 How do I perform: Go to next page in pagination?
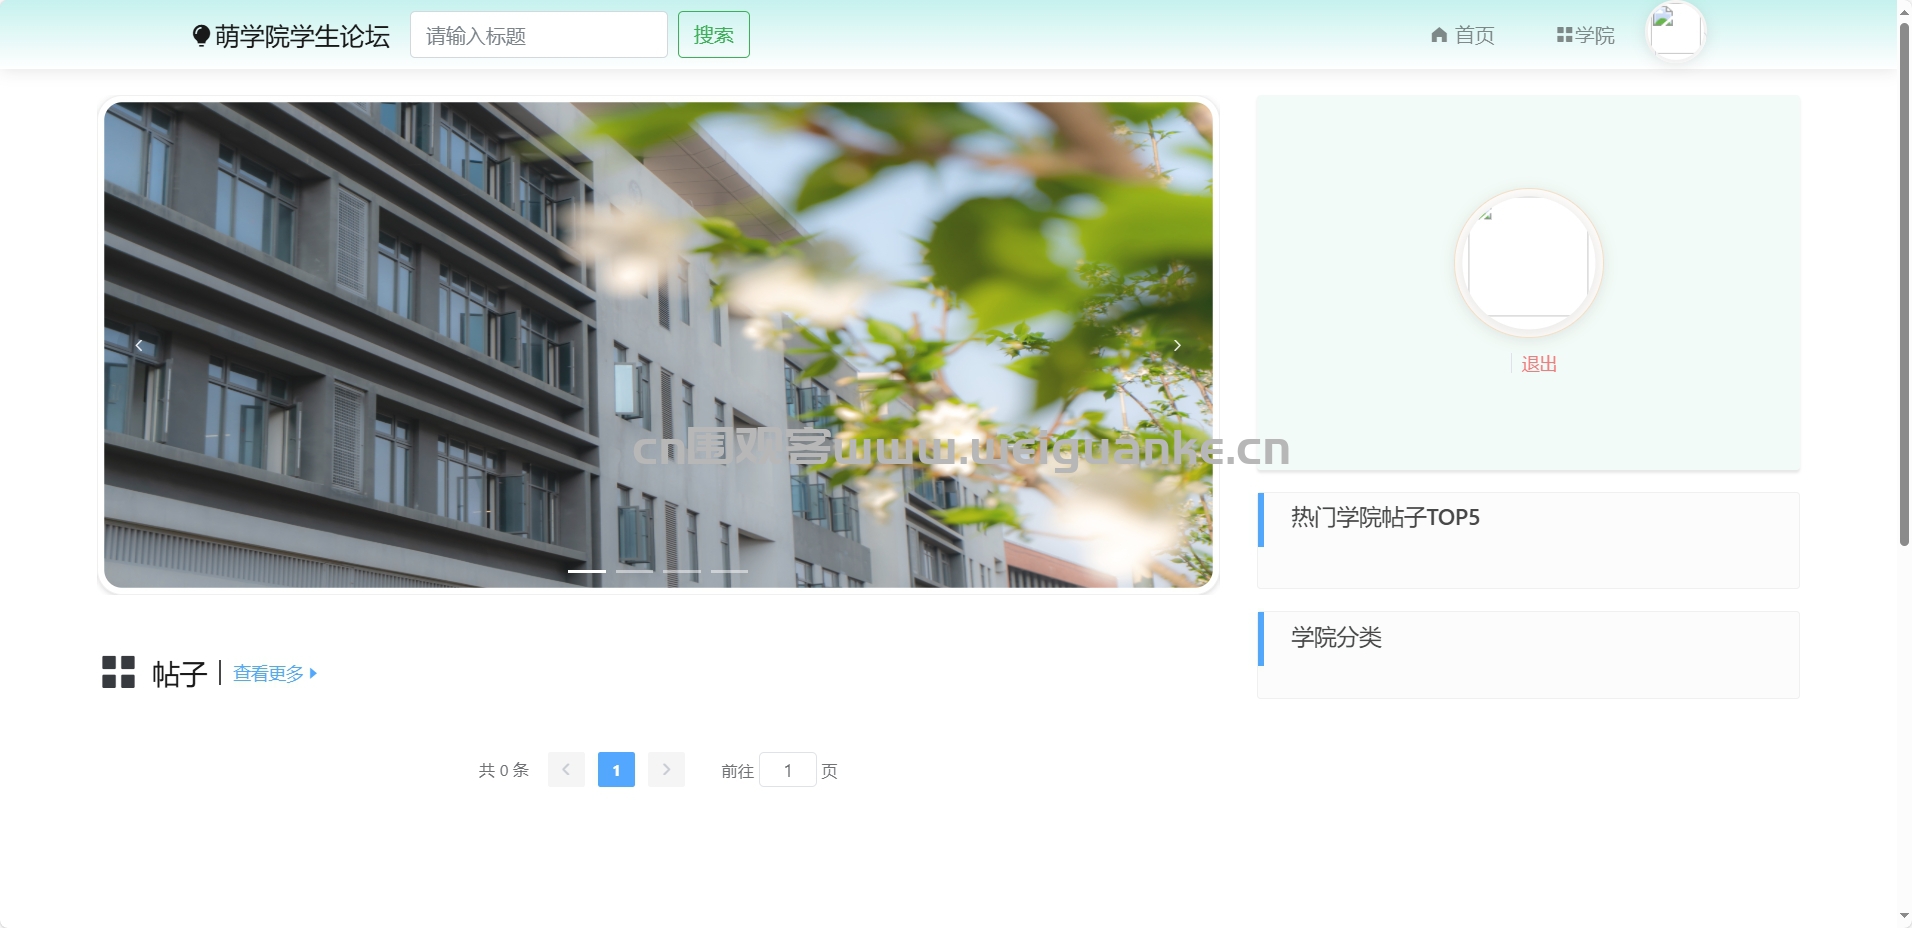pyautogui.click(x=666, y=770)
